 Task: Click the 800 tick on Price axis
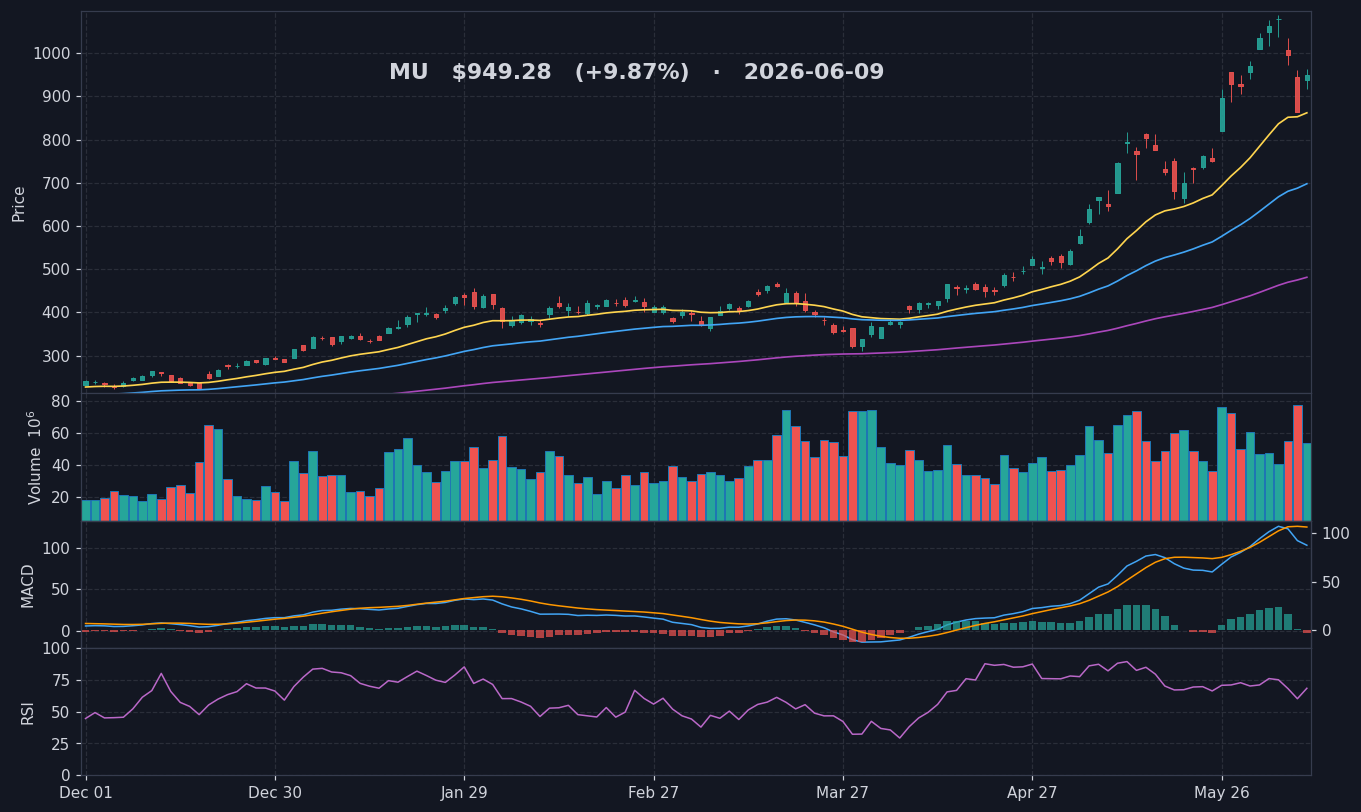56,140
